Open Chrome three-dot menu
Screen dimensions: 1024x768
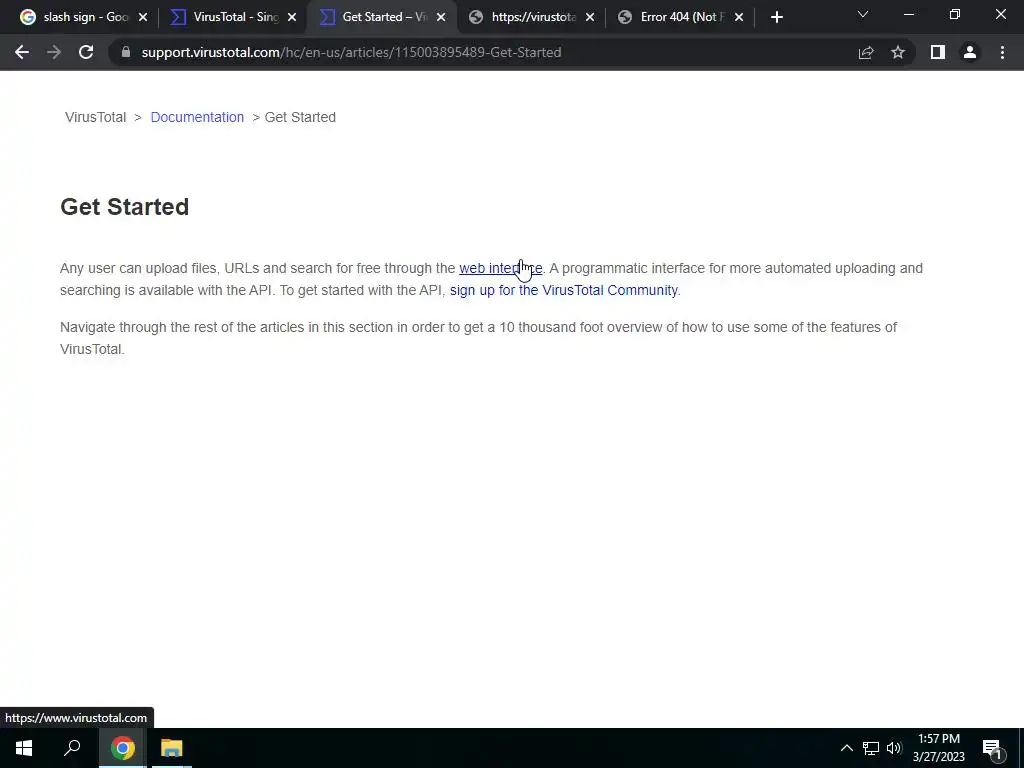(1002, 52)
